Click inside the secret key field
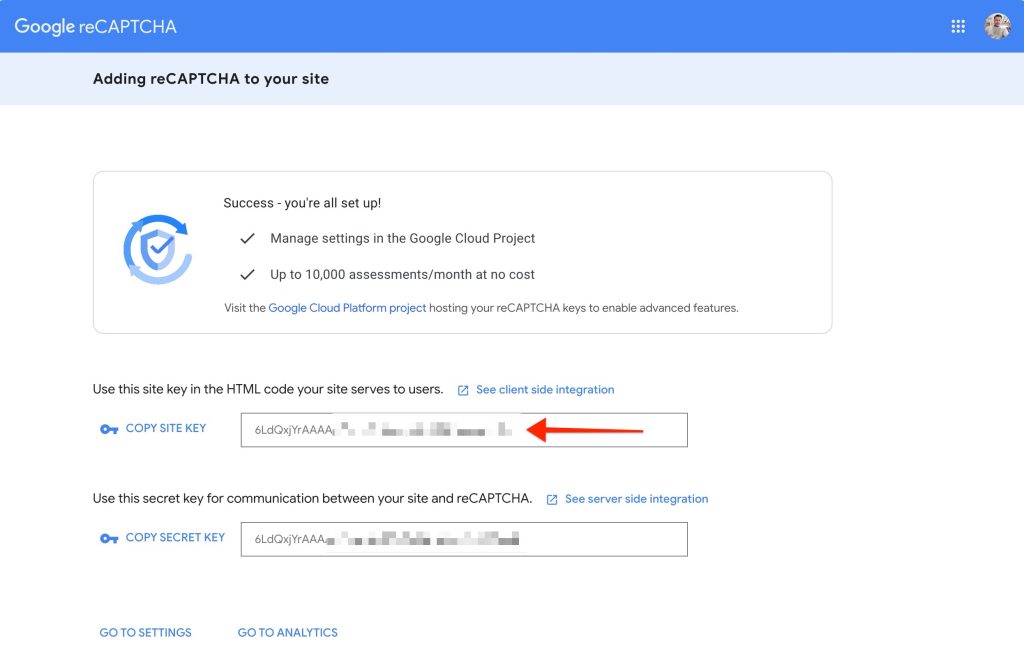 click(x=464, y=539)
